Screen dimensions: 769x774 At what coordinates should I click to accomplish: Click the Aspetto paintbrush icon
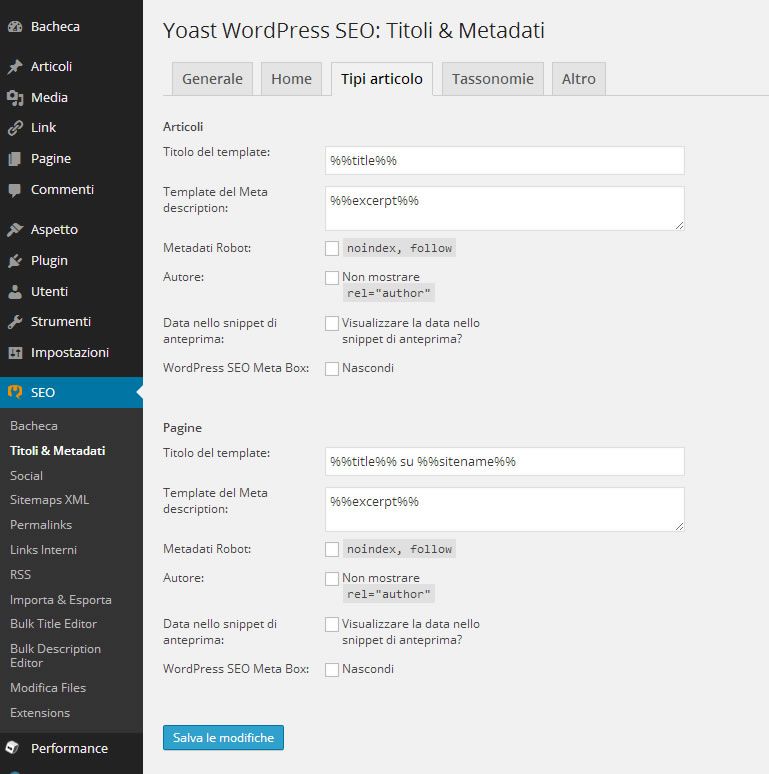tap(15, 230)
